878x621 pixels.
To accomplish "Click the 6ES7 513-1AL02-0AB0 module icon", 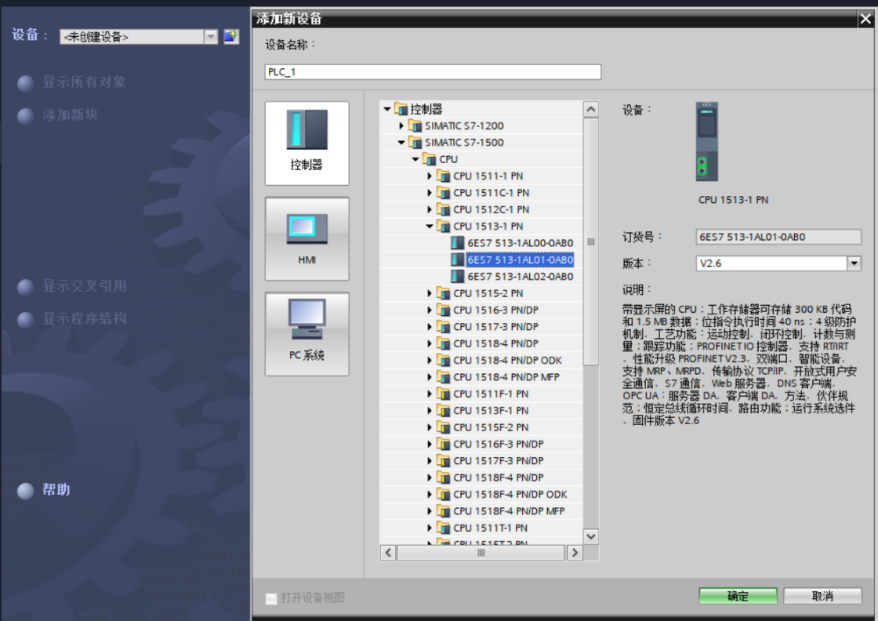I will 457,277.
